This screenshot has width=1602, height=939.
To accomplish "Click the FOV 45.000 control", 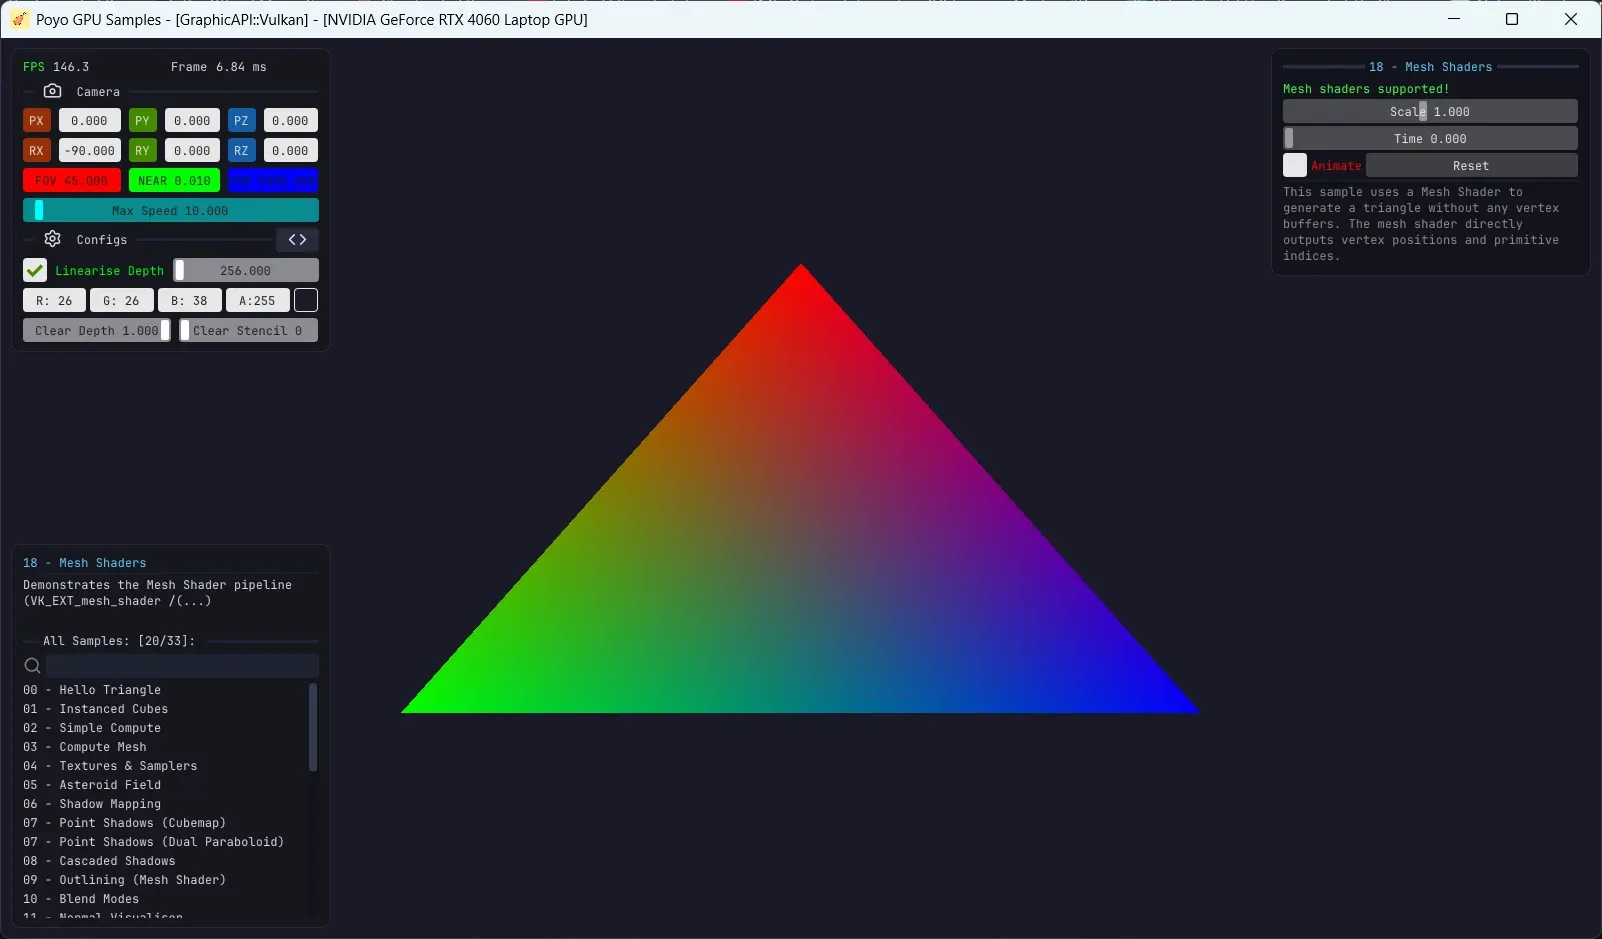I will click(70, 180).
